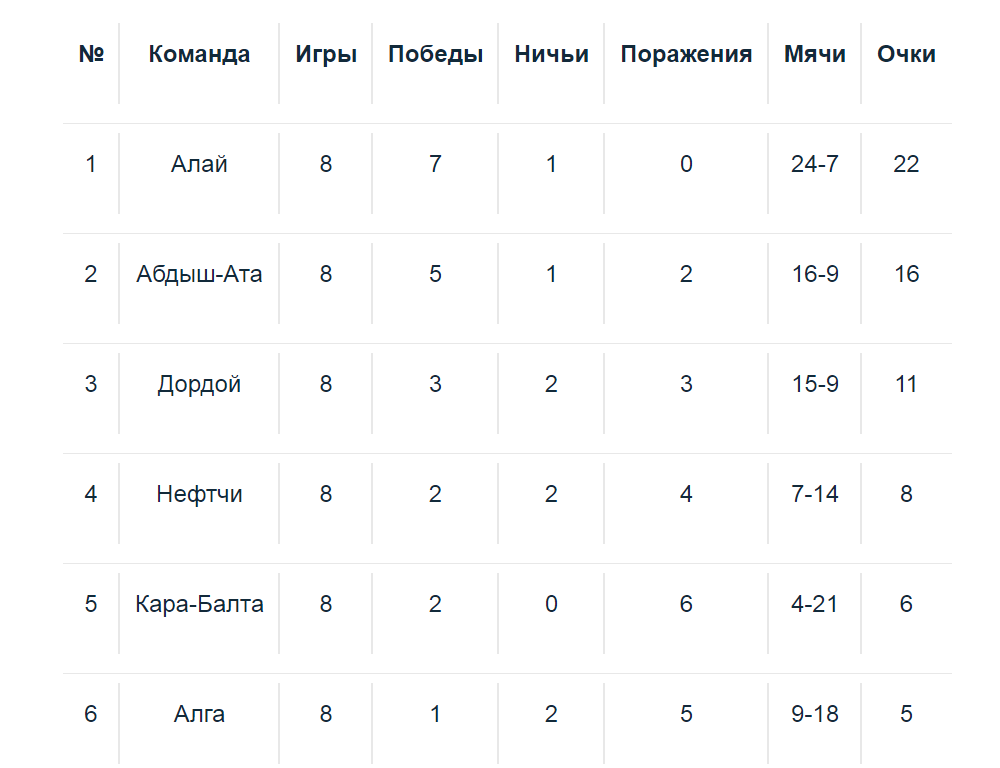This screenshot has width=1000, height=768.
Task: Click Алга's 9-18 goals cell
Action: [814, 714]
